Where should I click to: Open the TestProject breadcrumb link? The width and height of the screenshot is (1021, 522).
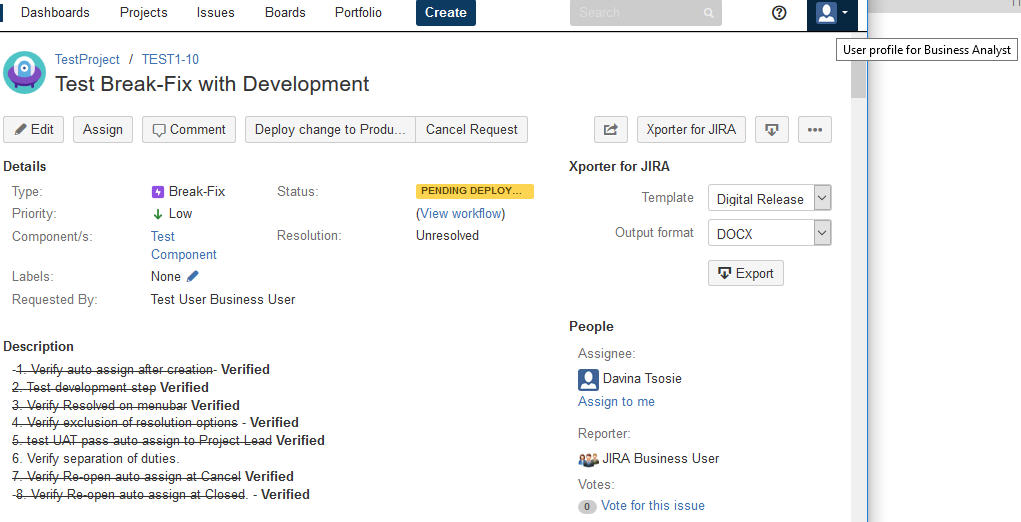click(87, 59)
